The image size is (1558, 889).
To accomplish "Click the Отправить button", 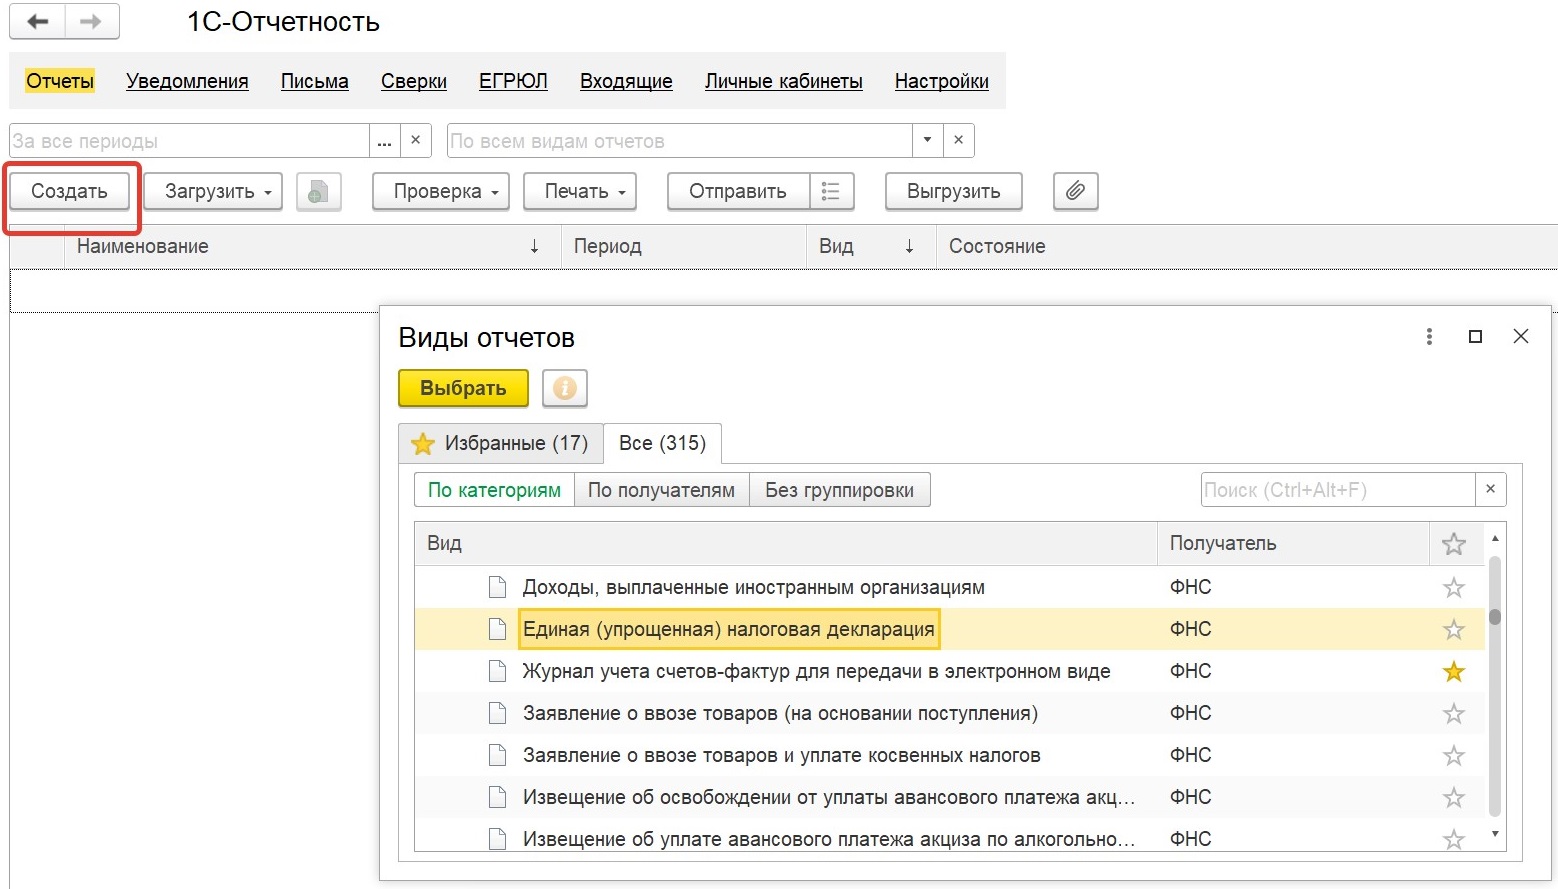I will point(738,191).
